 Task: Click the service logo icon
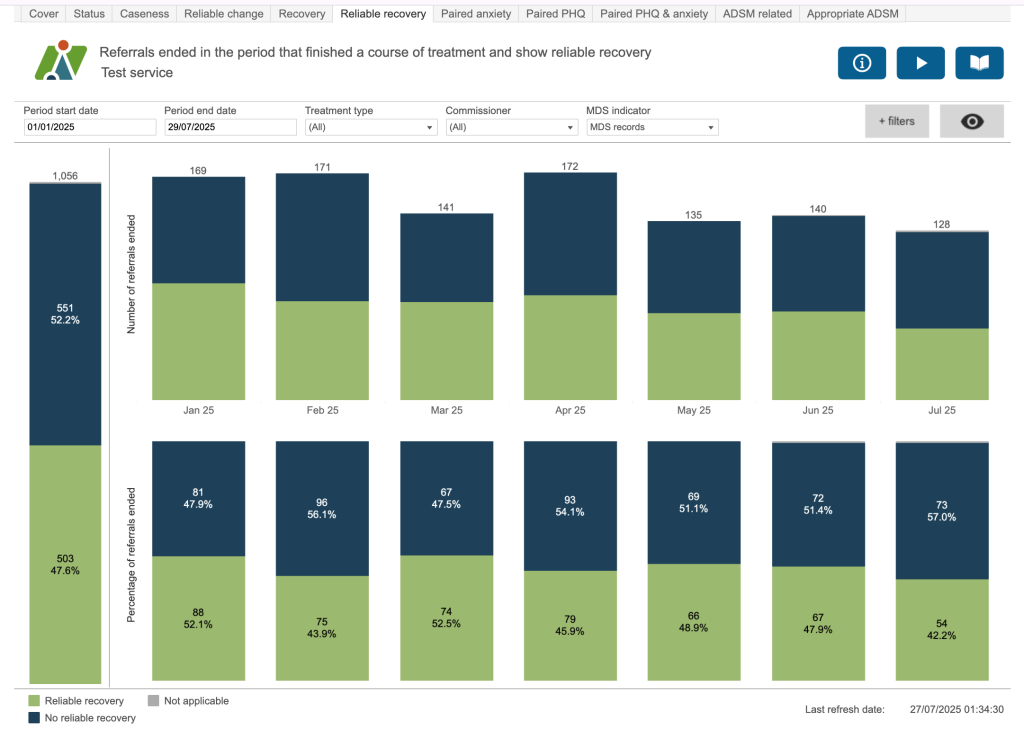click(61, 61)
